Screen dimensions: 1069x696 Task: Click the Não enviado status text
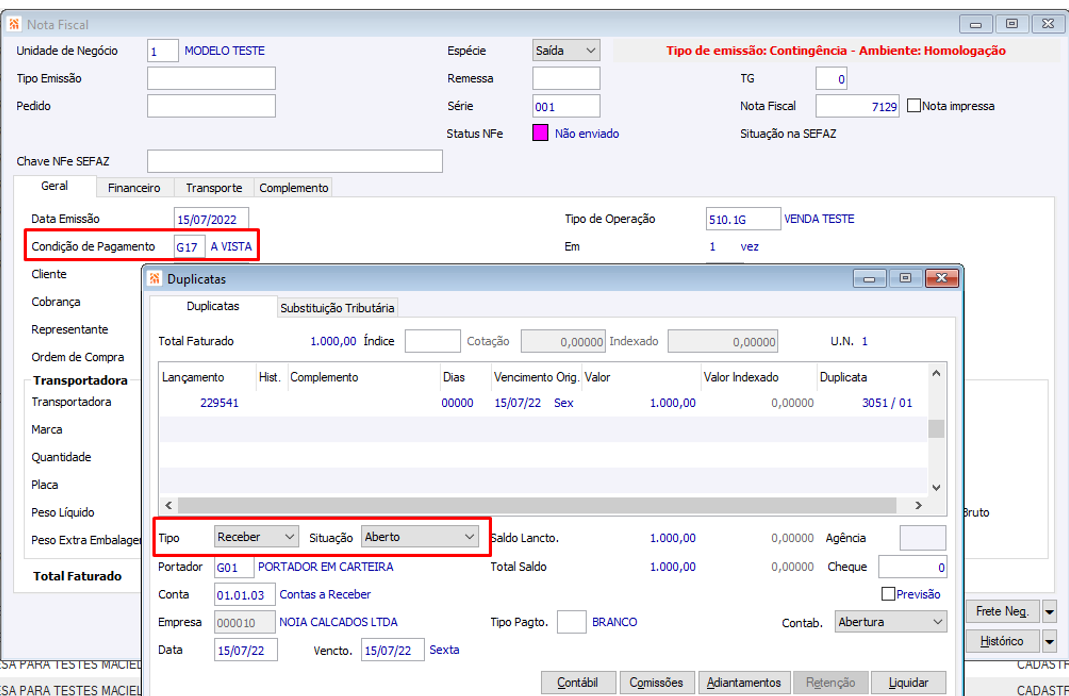click(587, 134)
